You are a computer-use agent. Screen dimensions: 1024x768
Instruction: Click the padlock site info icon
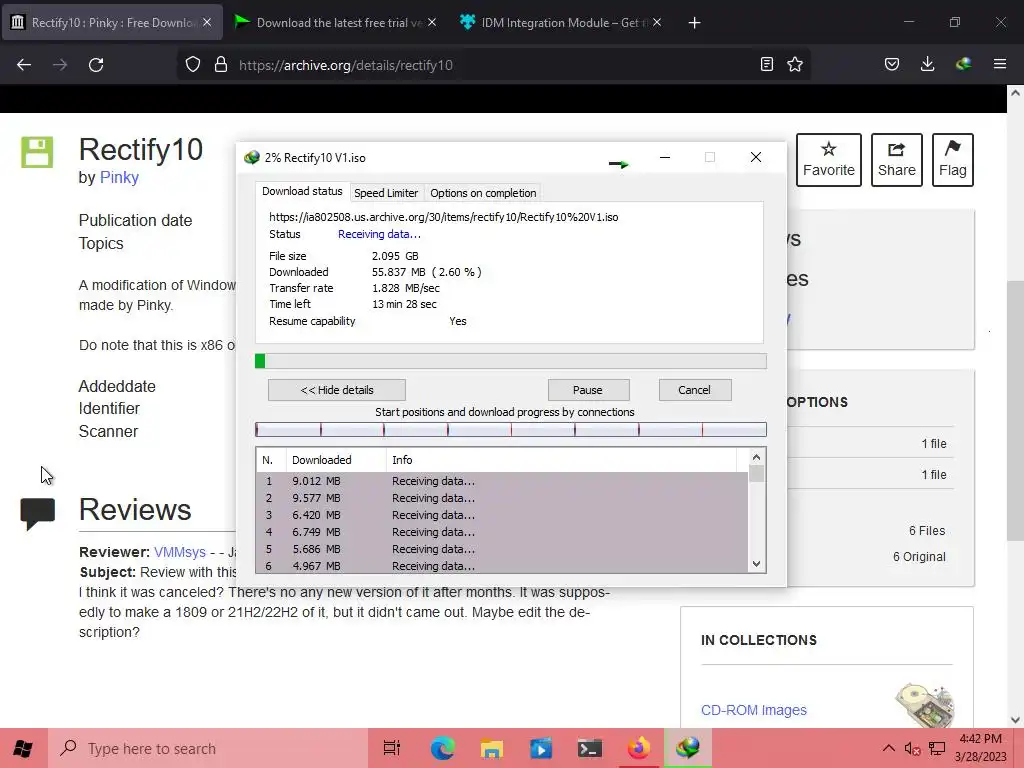(221, 65)
